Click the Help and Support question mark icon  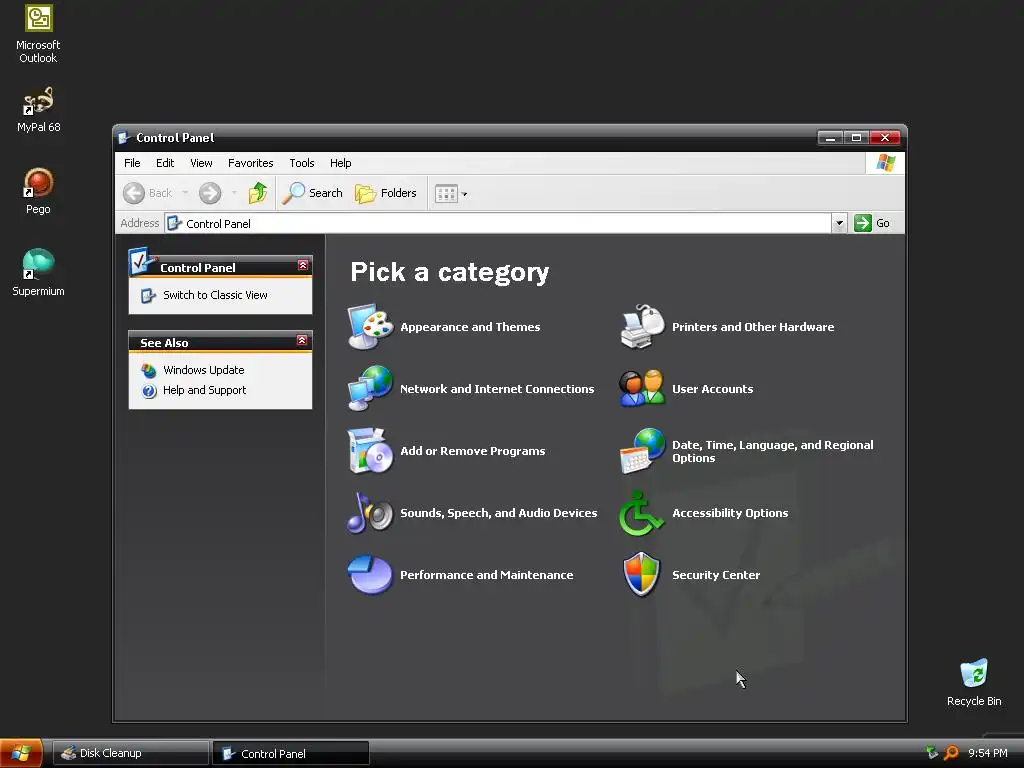tap(149, 391)
